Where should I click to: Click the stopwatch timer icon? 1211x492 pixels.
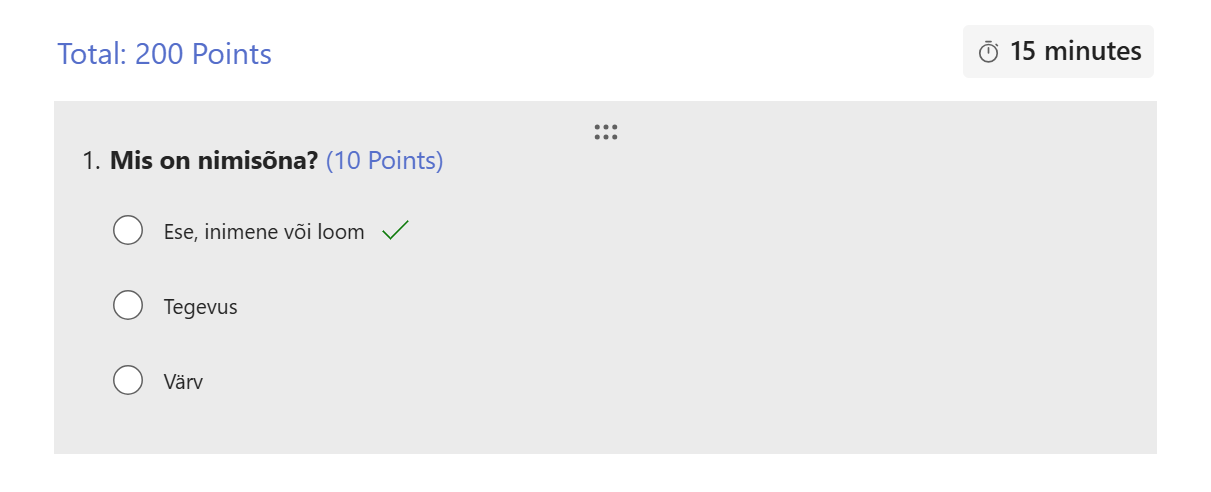988,52
